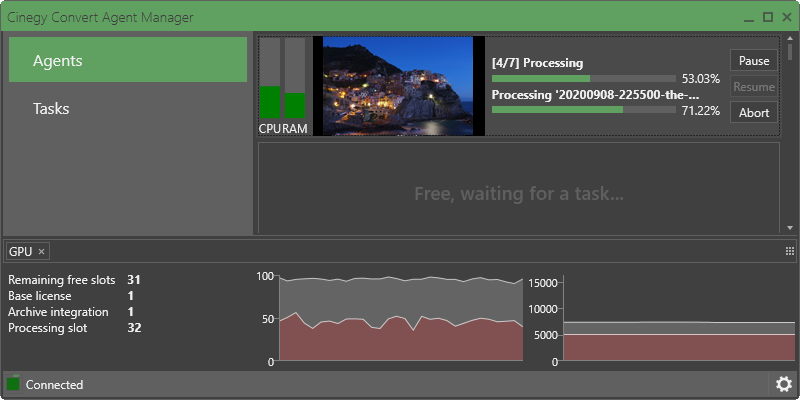
Task: Click the 'Cinegy Convert Agent Manager' title
Action: point(100,17)
